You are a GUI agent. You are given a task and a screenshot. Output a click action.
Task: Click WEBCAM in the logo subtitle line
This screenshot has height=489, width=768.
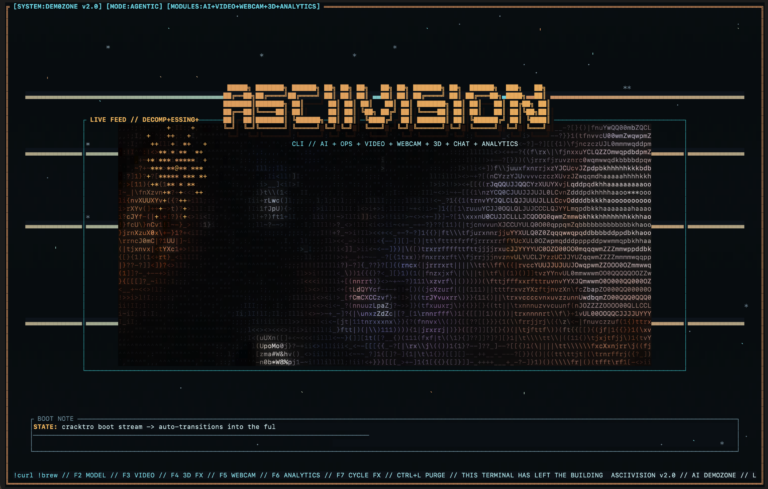409,144
